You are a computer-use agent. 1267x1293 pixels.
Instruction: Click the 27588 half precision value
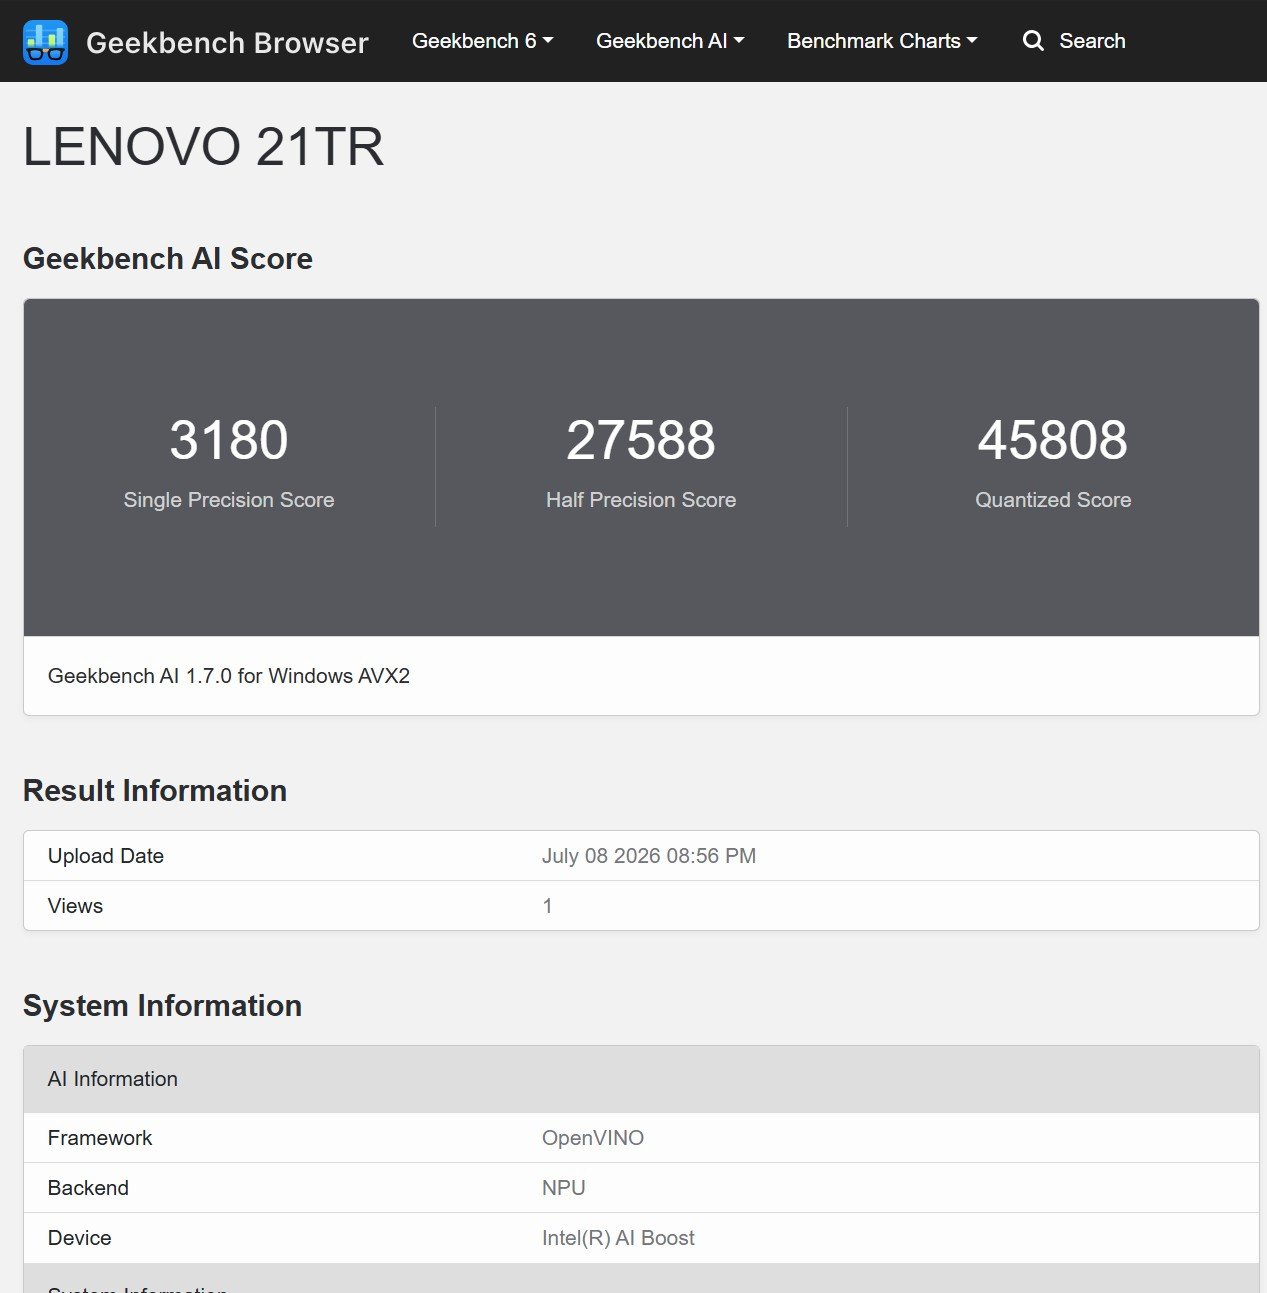tap(641, 440)
